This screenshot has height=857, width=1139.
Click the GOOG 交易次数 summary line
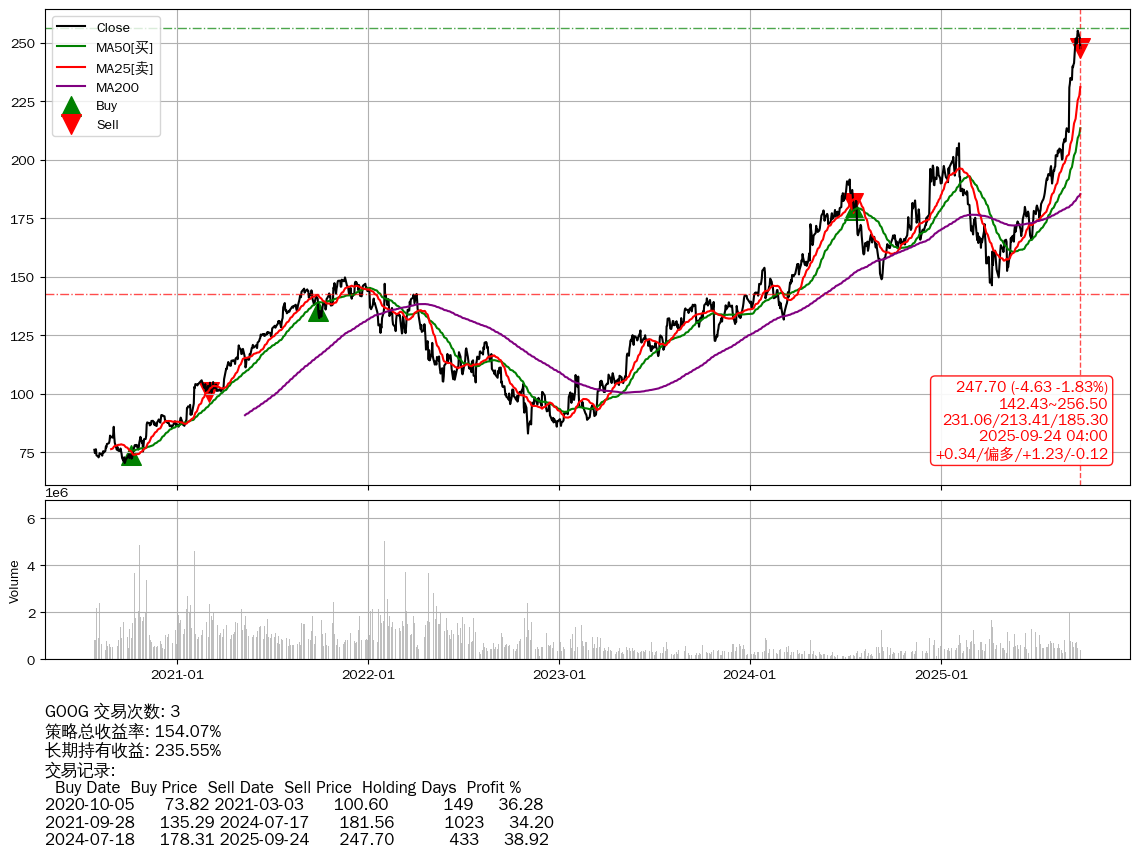pyautogui.click(x=112, y=712)
